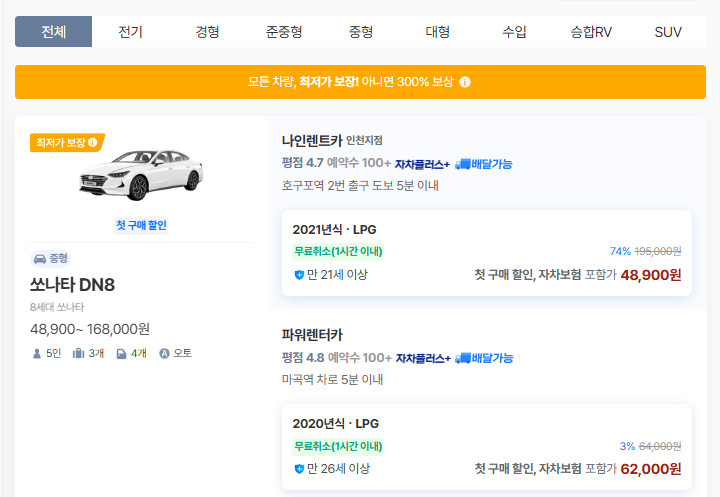The width and height of the screenshot is (720, 497).
Task: Click the luggage icon next to 3개
Action: pyautogui.click(x=79, y=353)
